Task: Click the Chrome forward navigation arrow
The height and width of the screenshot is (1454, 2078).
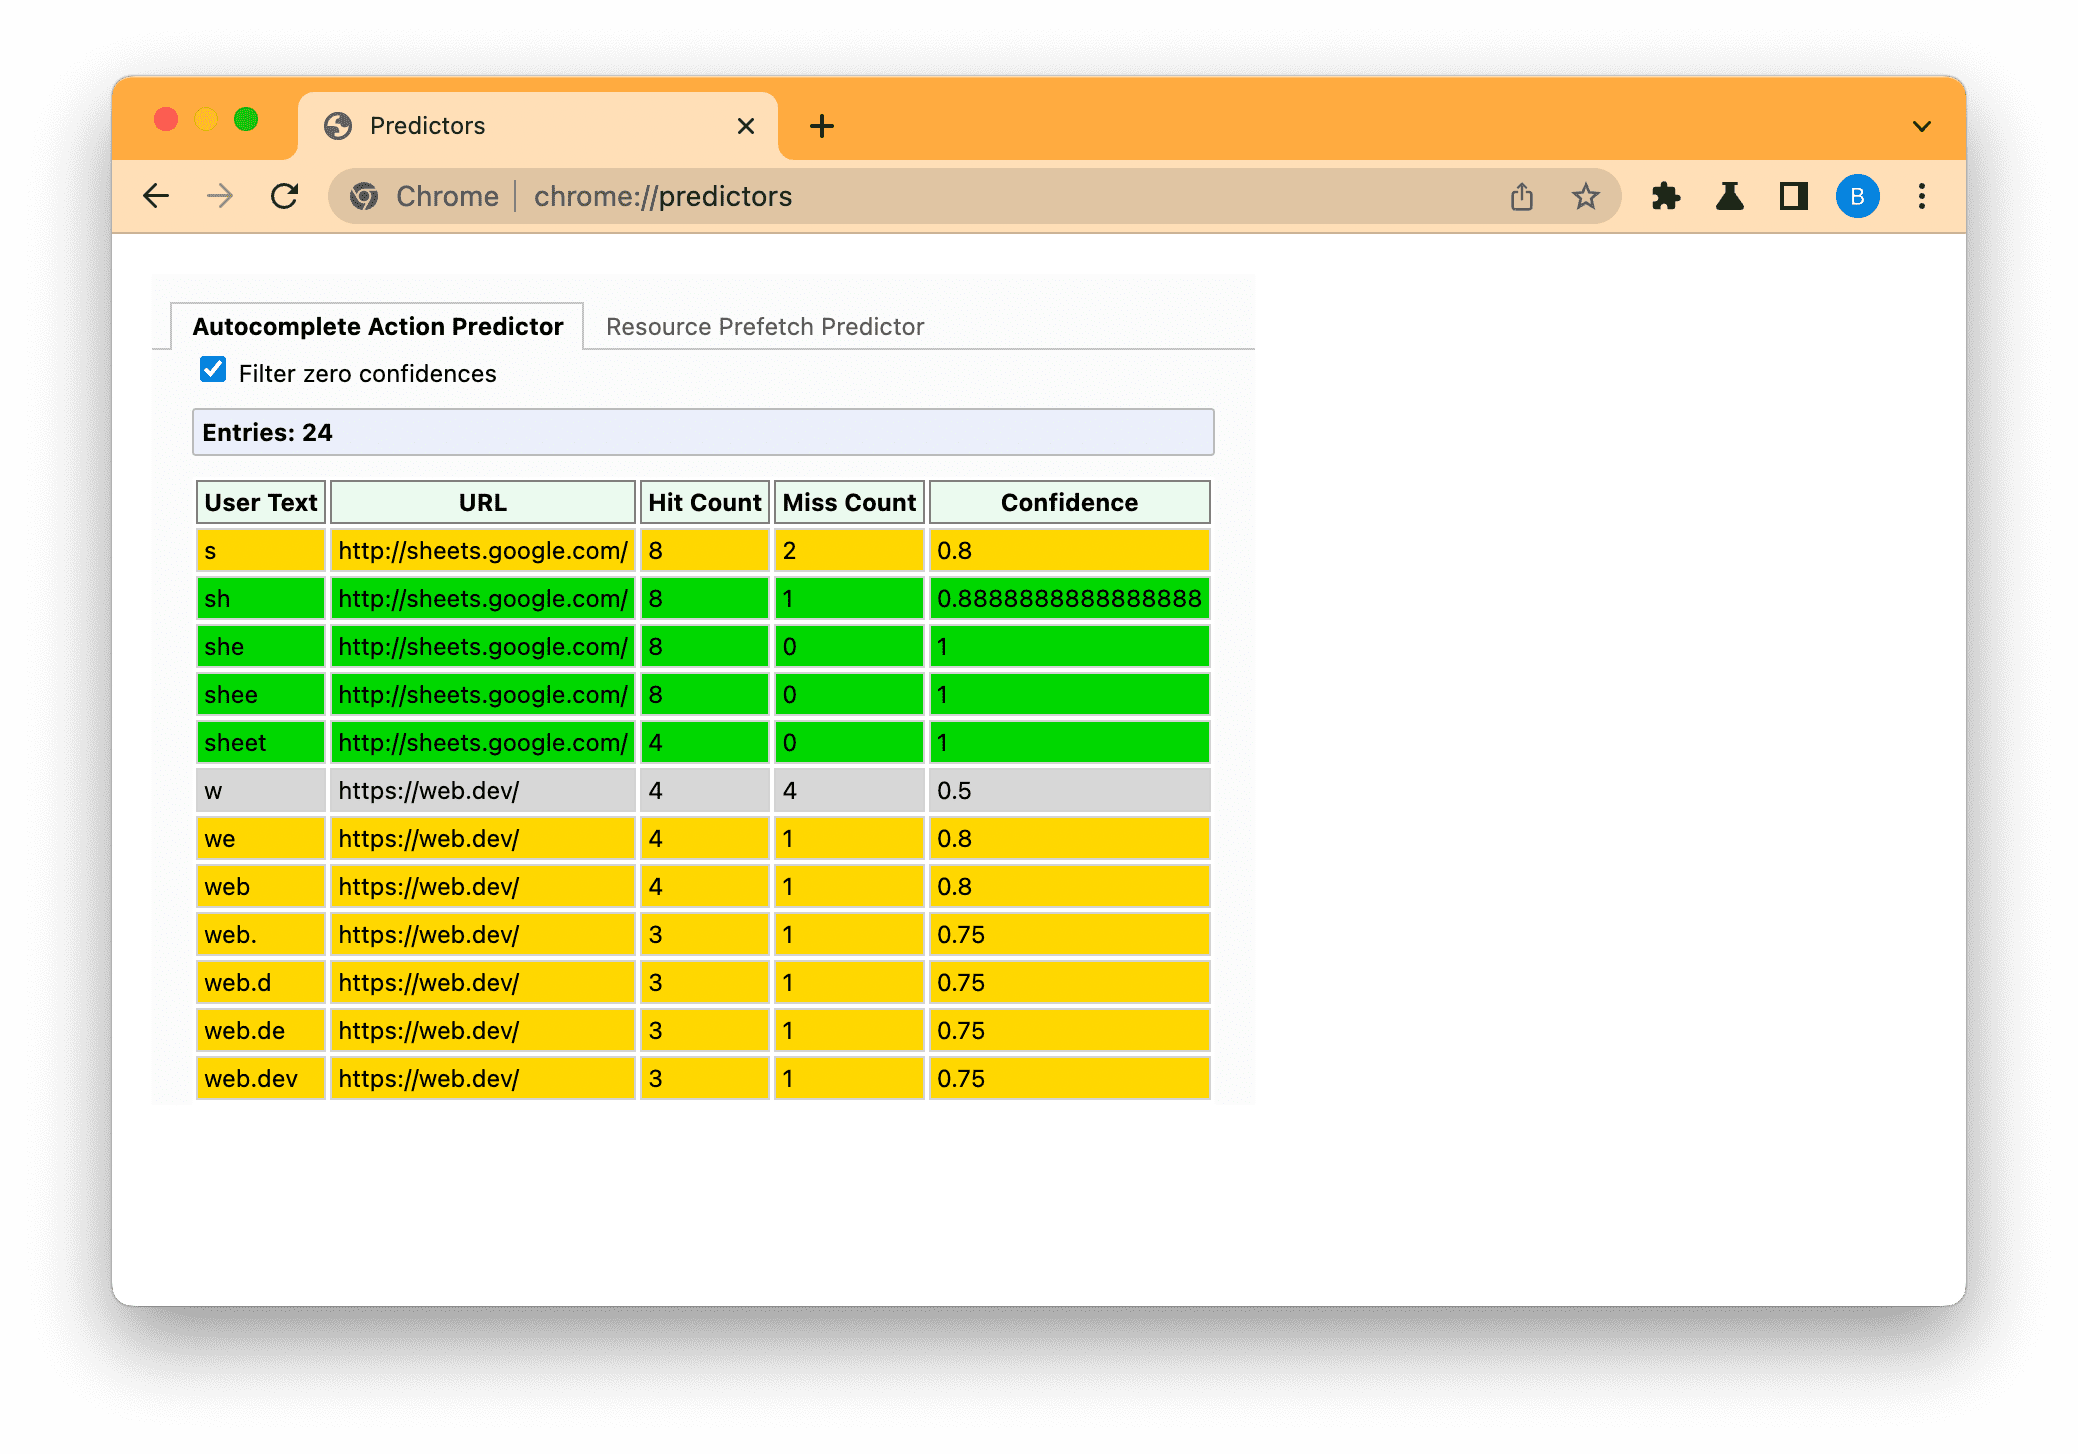Action: point(219,196)
